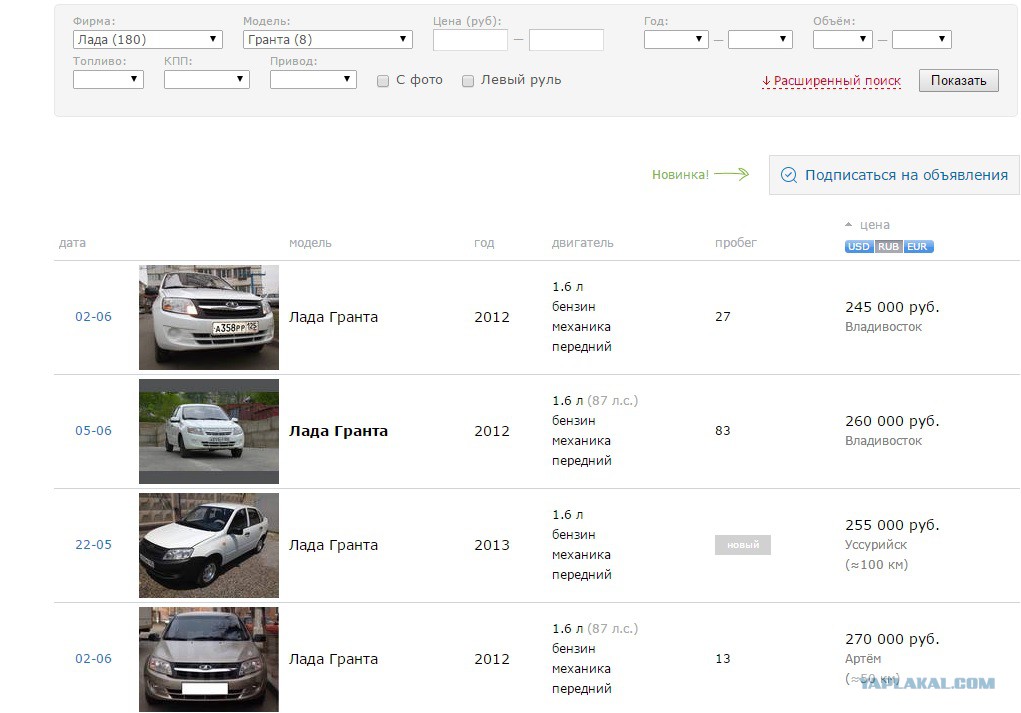Open the minimum engine volume dropdown
This screenshot has width=1021, height=713.
pyautogui.click(x=843, y=40)
